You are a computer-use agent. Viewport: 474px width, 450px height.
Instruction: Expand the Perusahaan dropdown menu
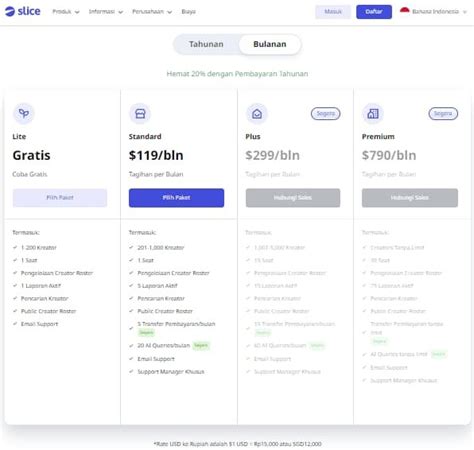coord(152,12)
